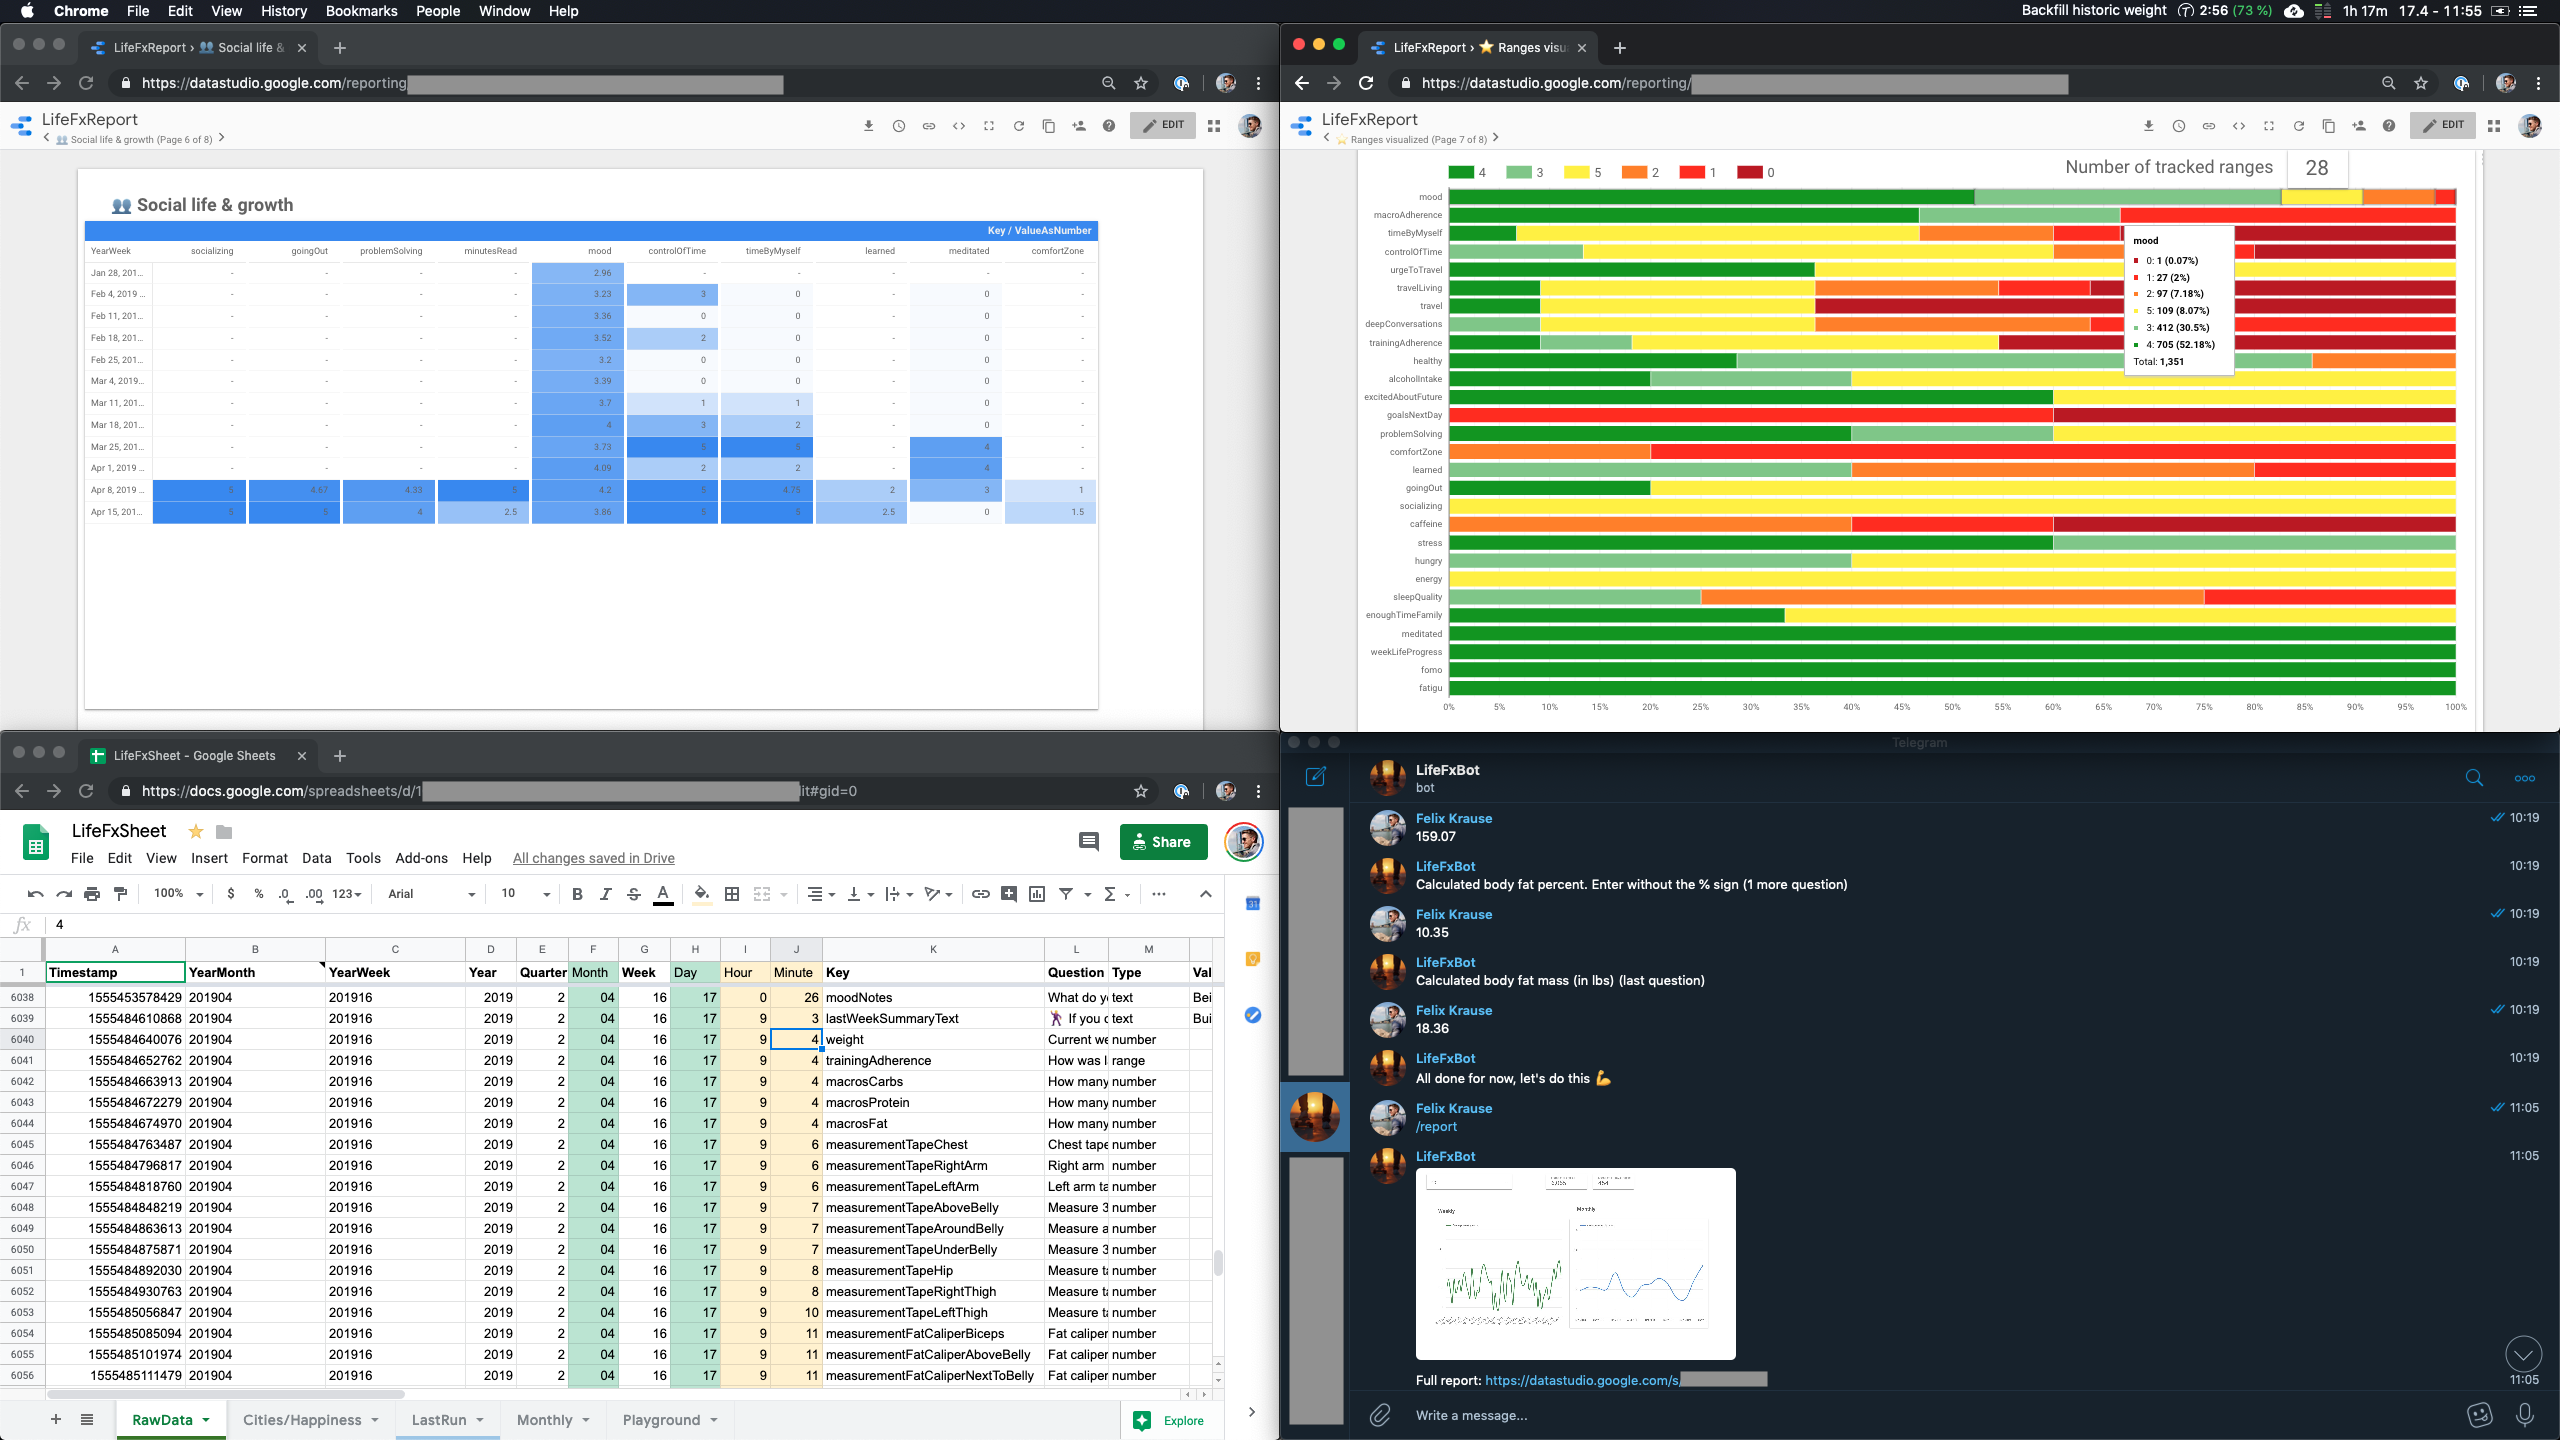Click the Telegram voice message microphone
The width and height of the screenshot is (2560, 1440).
(x=2525, y=1415)
